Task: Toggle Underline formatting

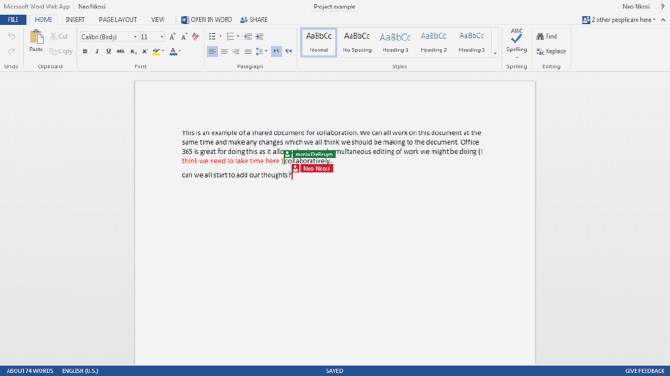Action: tap(109, 51)
